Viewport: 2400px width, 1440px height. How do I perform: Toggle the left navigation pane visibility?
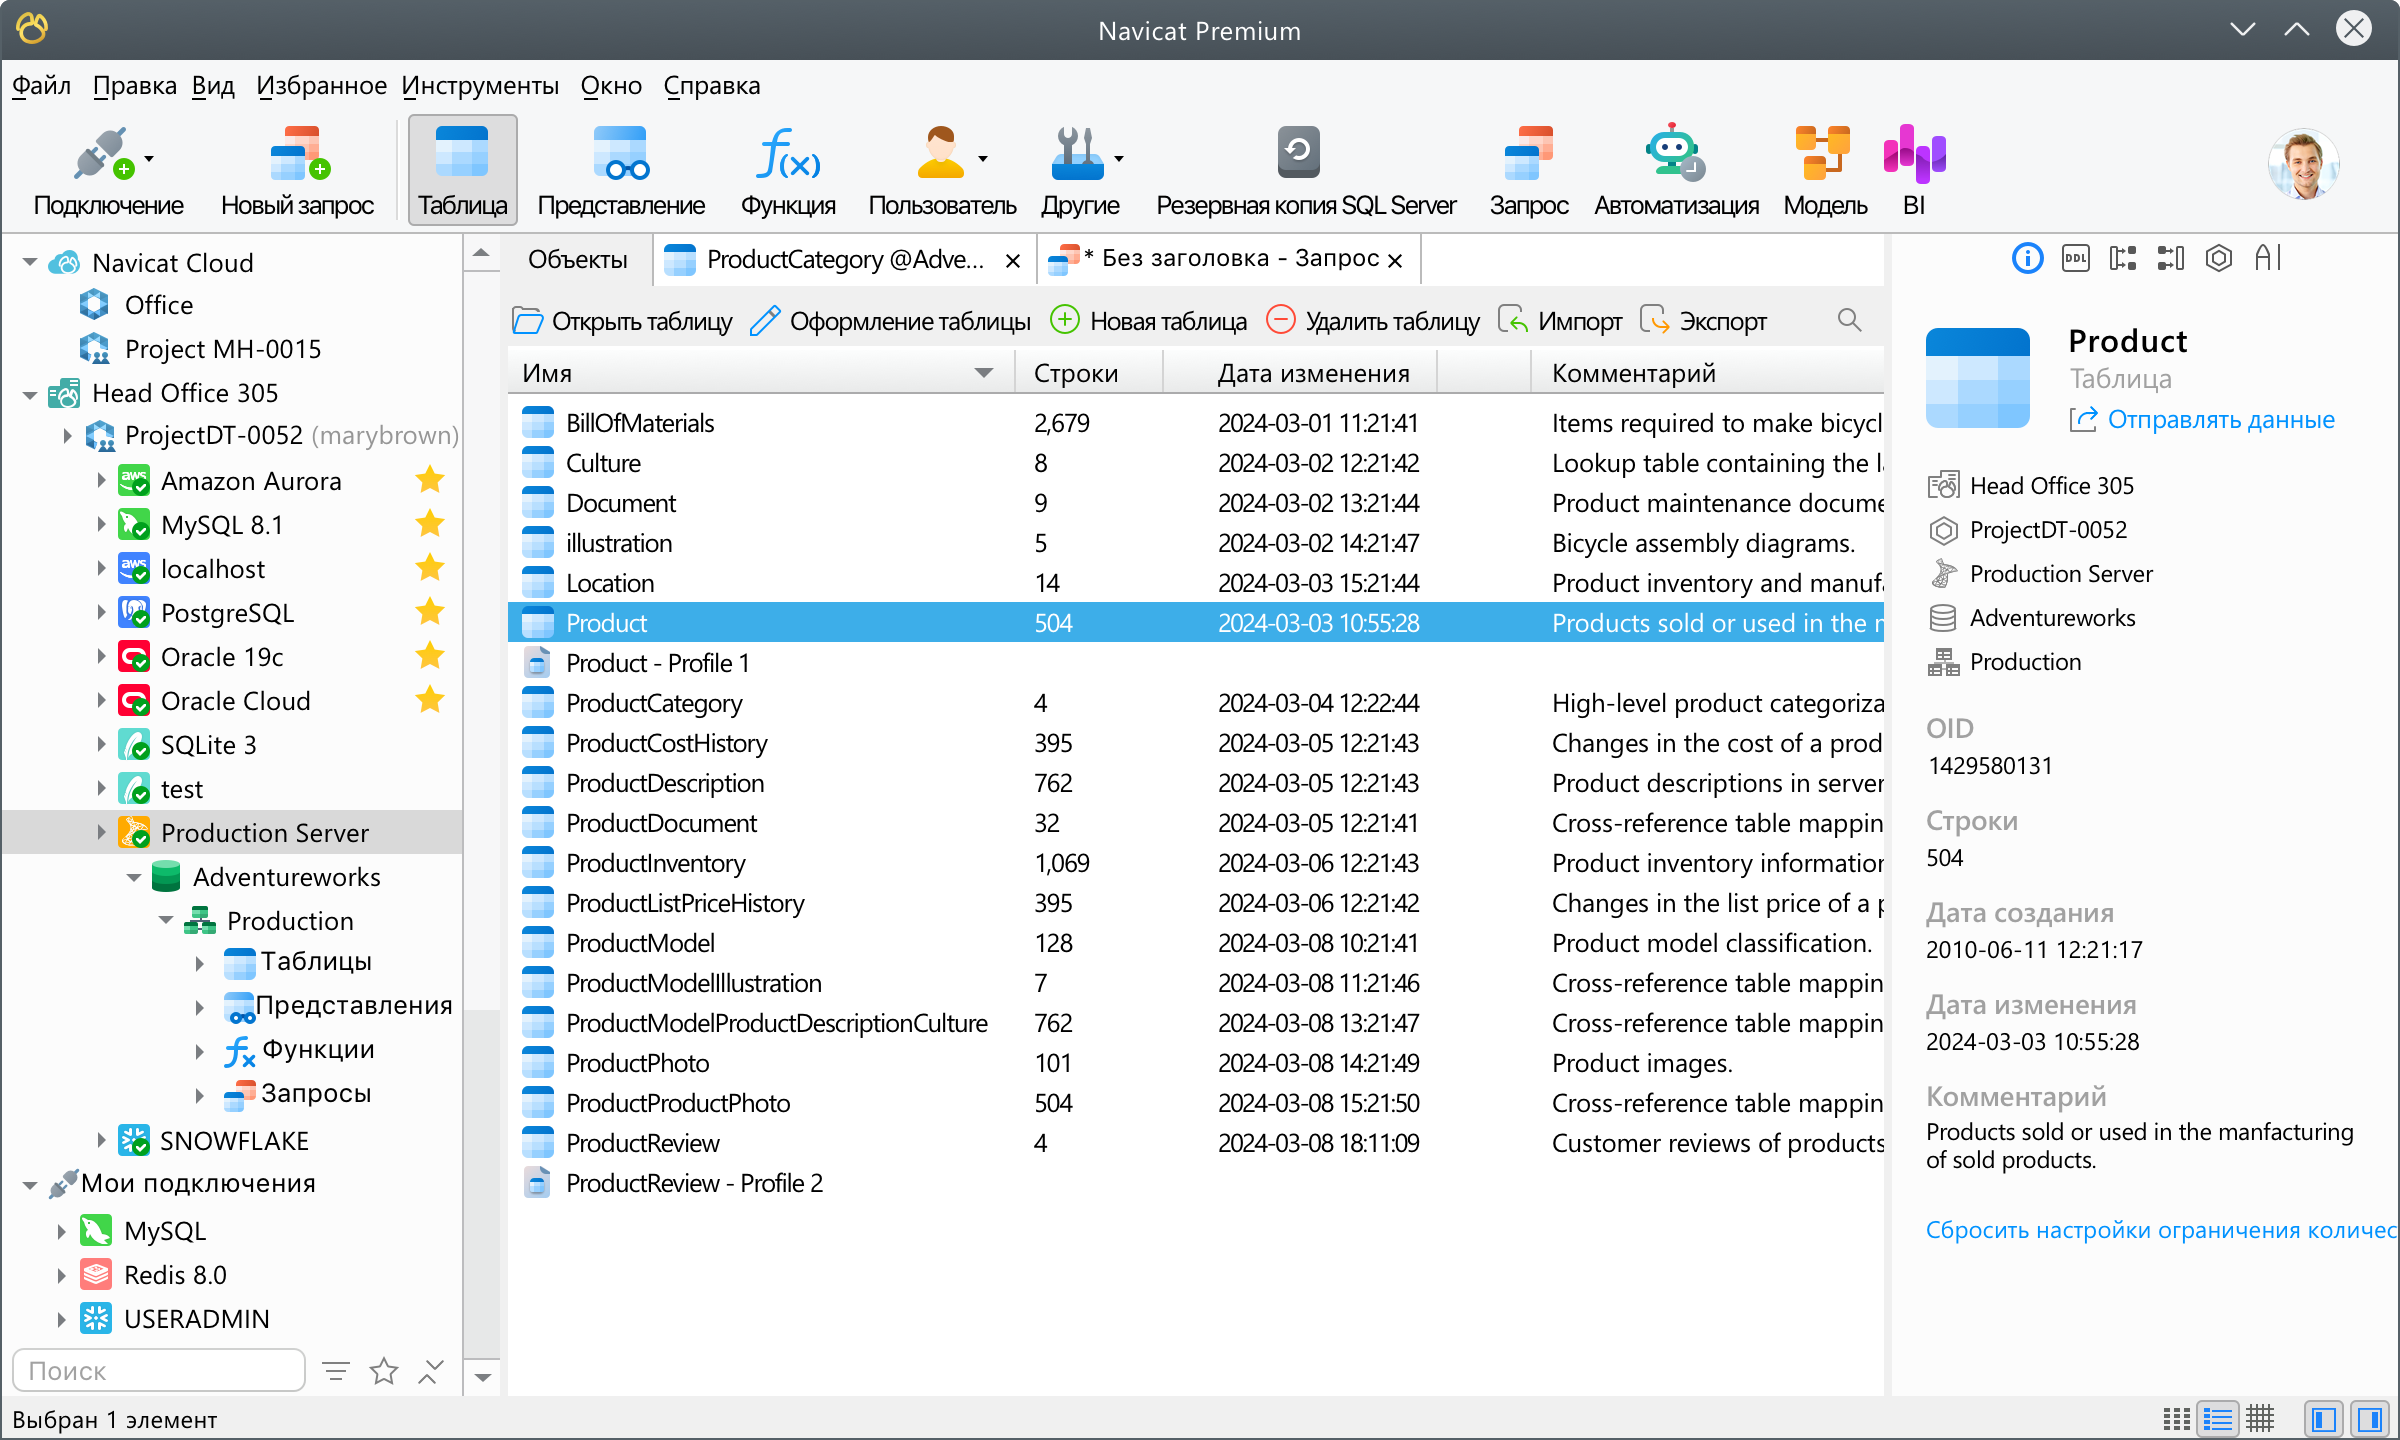(x=2324, y=1418)
